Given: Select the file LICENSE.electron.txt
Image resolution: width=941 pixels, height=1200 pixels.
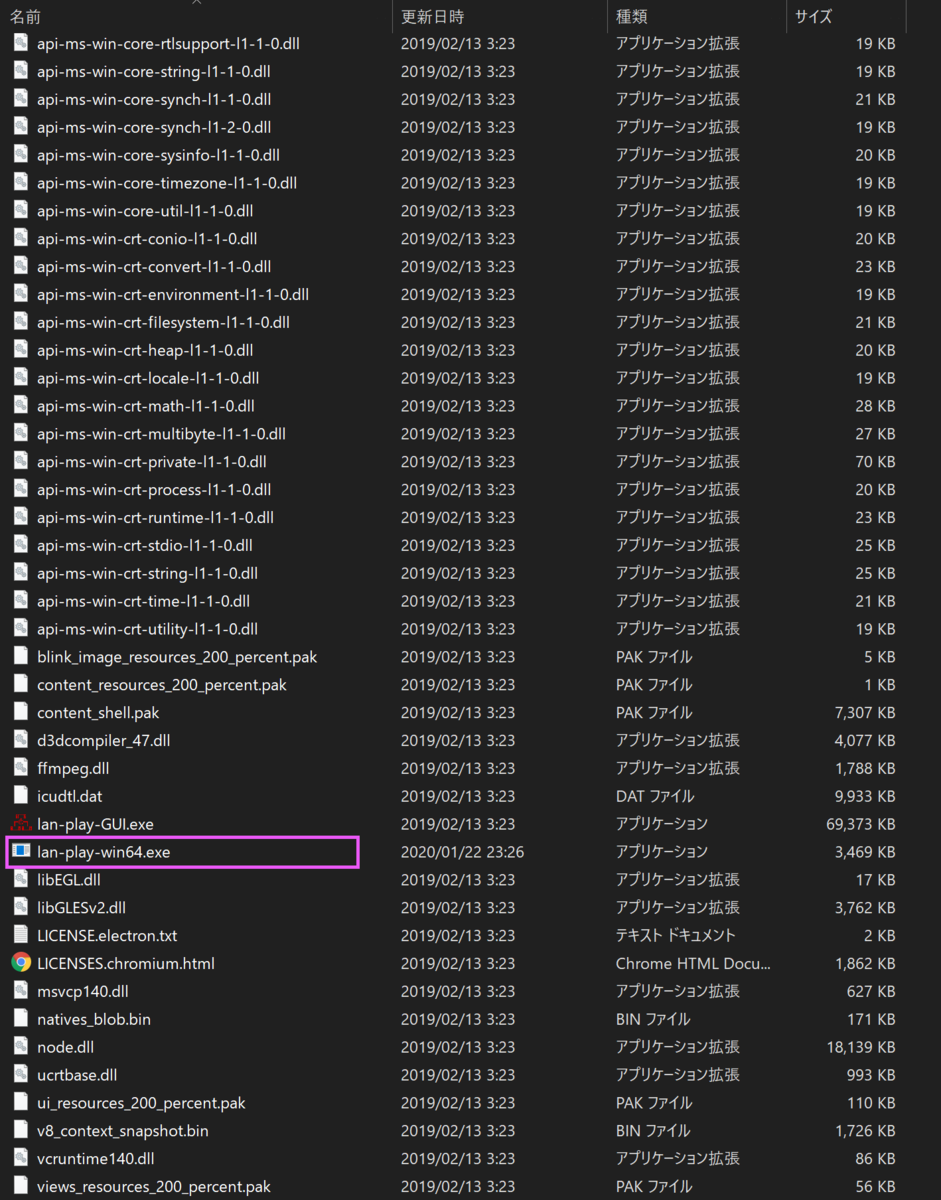Looking at the screenshot, I should 107,935.
